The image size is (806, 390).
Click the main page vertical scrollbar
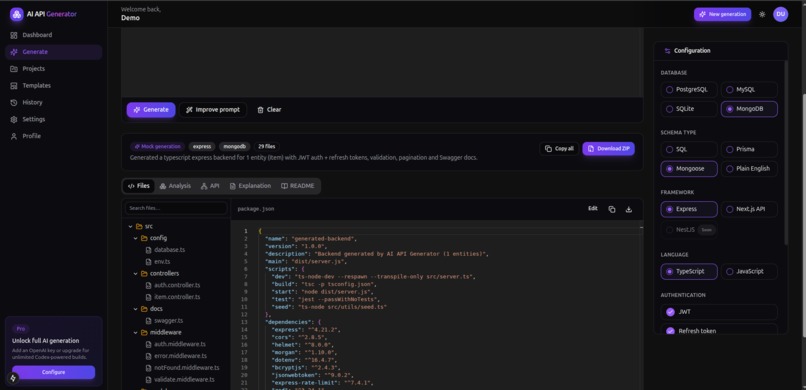(803, 216)
